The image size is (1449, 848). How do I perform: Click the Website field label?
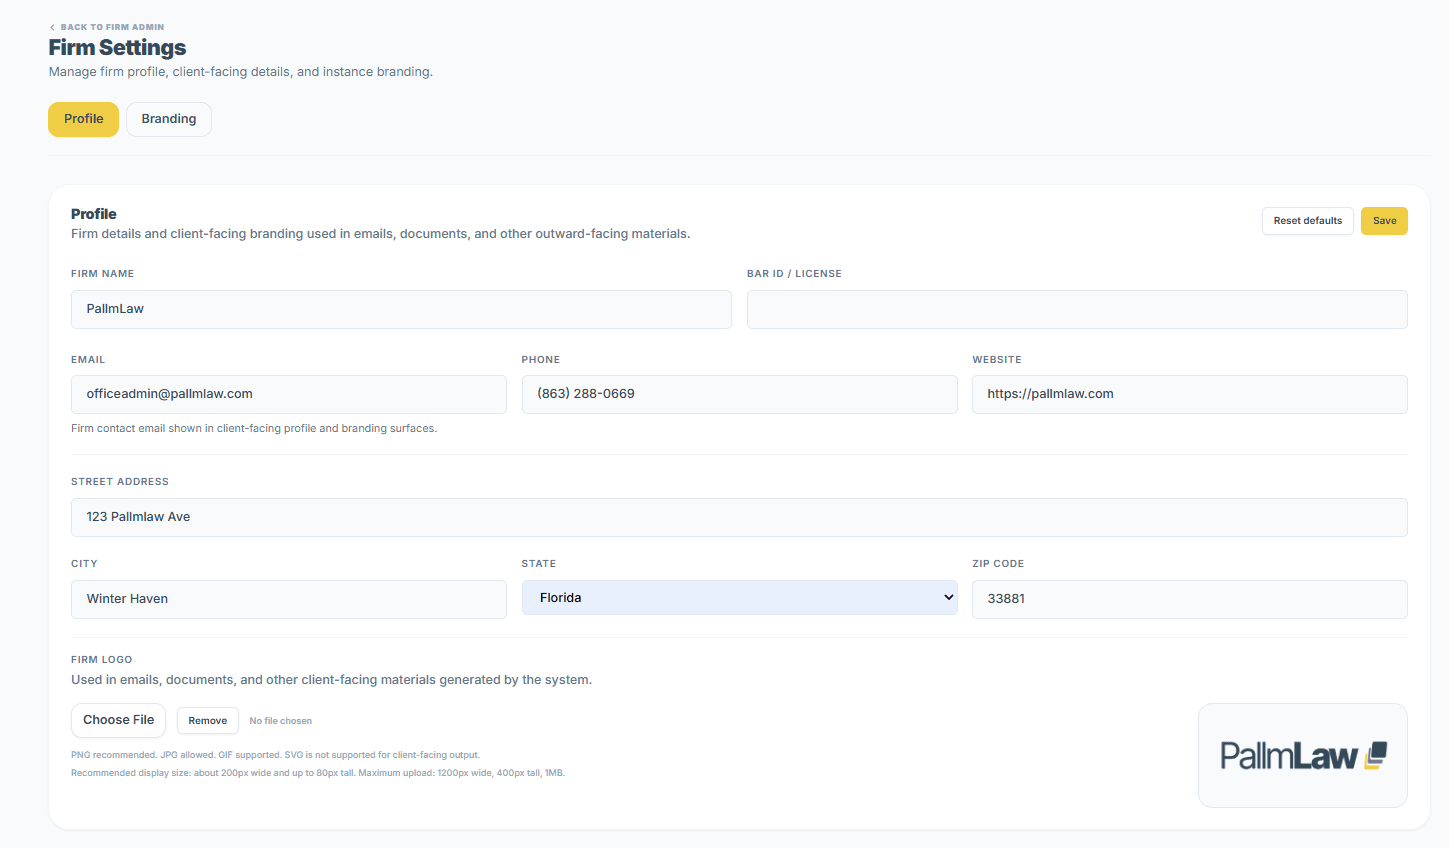pyautogui.click(x=997, y=360)
